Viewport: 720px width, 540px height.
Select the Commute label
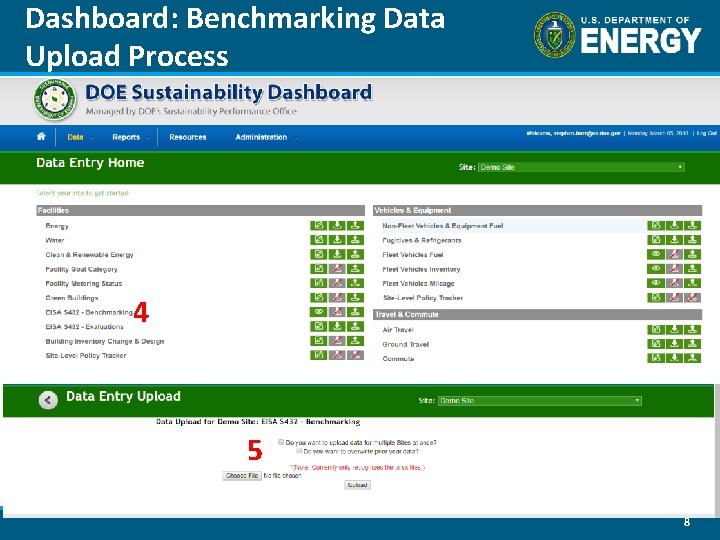[x=398, y=359]
